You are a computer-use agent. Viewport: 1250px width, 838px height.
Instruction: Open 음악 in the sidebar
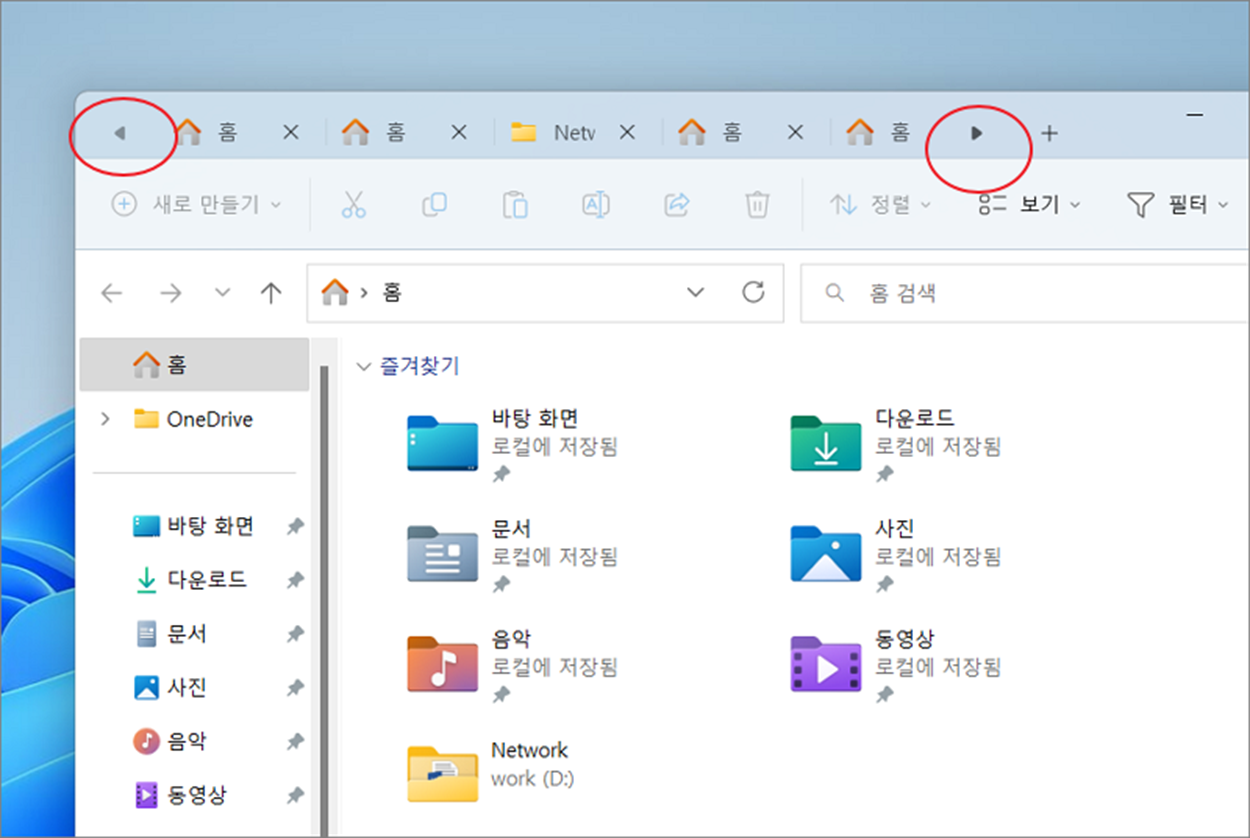click(171, 742)
